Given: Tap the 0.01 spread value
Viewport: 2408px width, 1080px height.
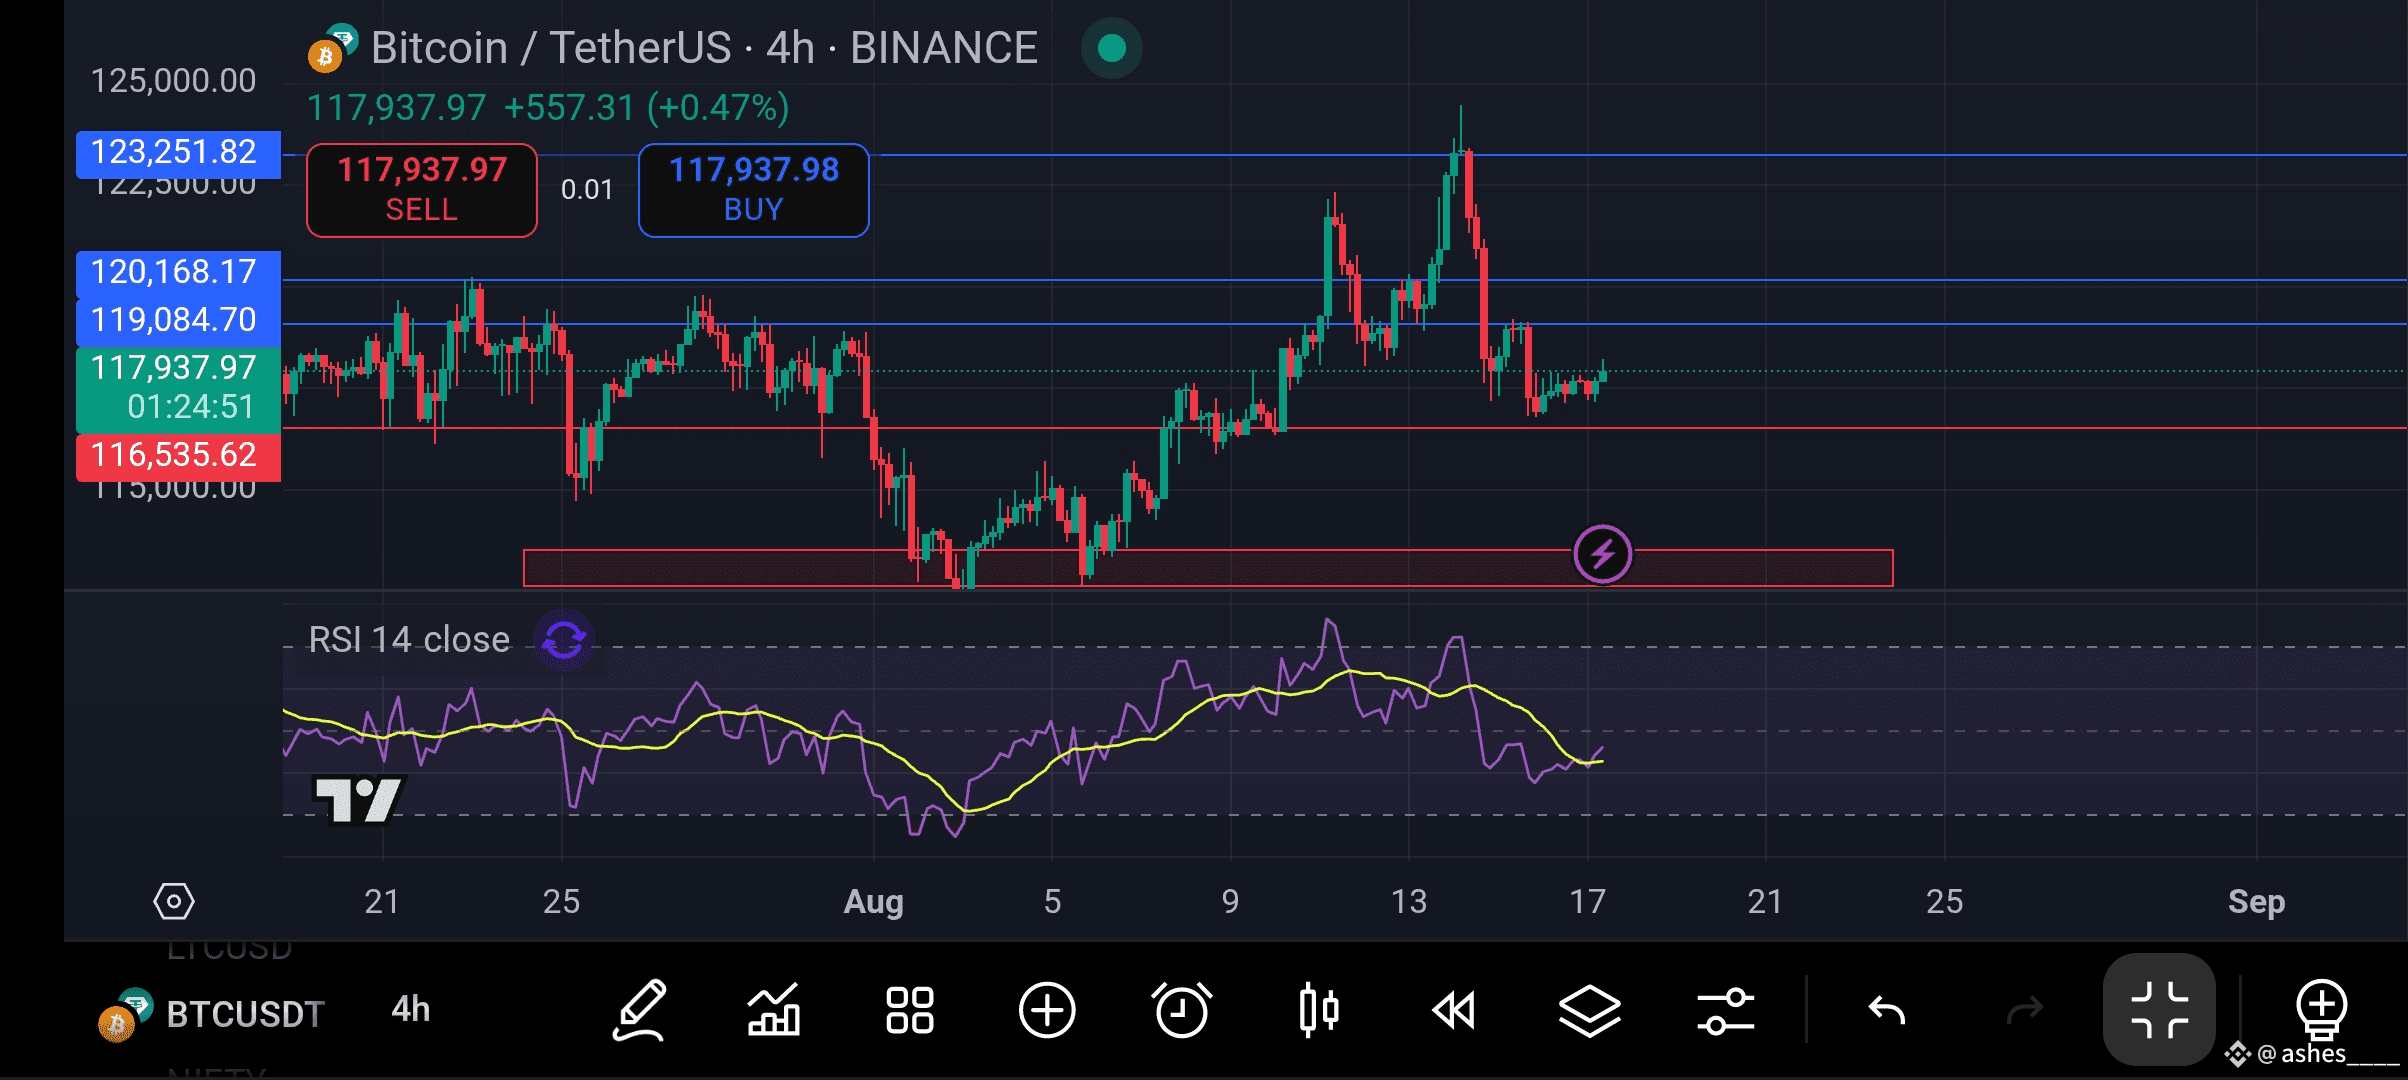Looking at the screenshot, I should [587, 190].
